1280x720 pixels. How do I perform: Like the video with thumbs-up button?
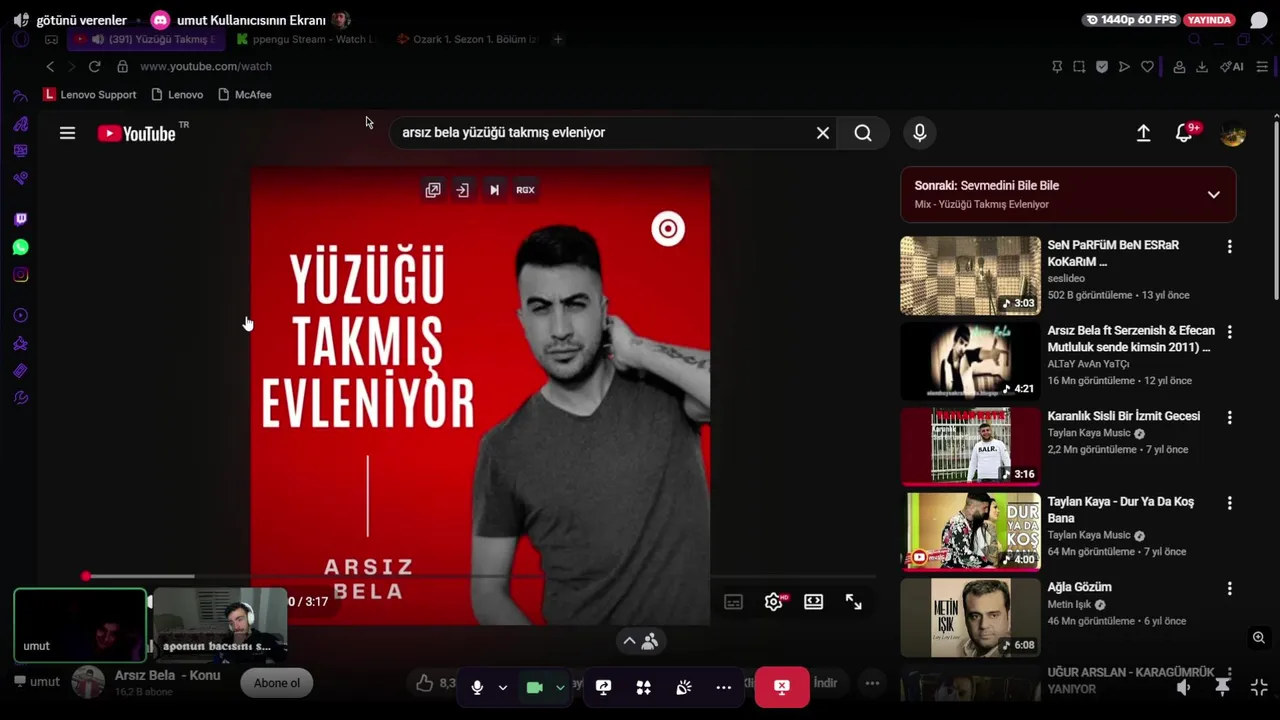click(x=425, y=683)
